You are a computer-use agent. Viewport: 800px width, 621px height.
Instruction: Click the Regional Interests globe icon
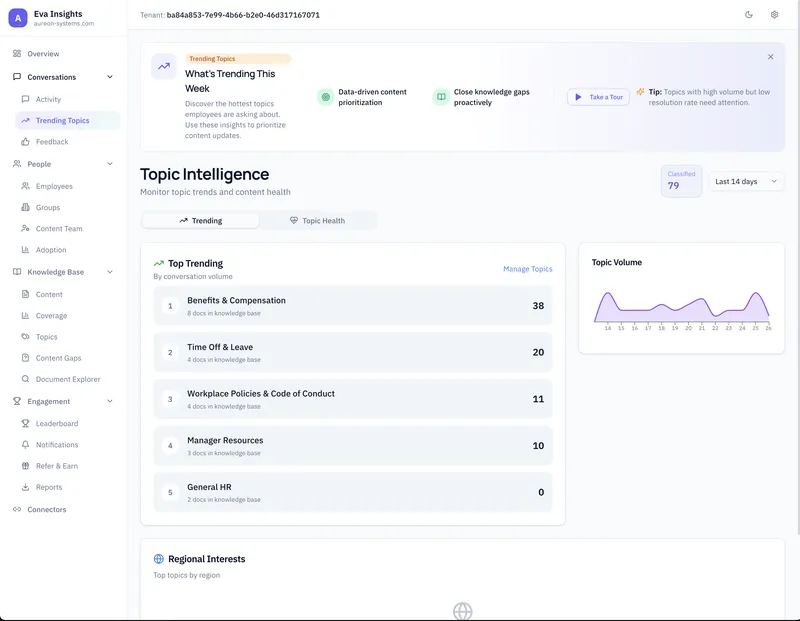pyautogui.click(x=159, y=559)
